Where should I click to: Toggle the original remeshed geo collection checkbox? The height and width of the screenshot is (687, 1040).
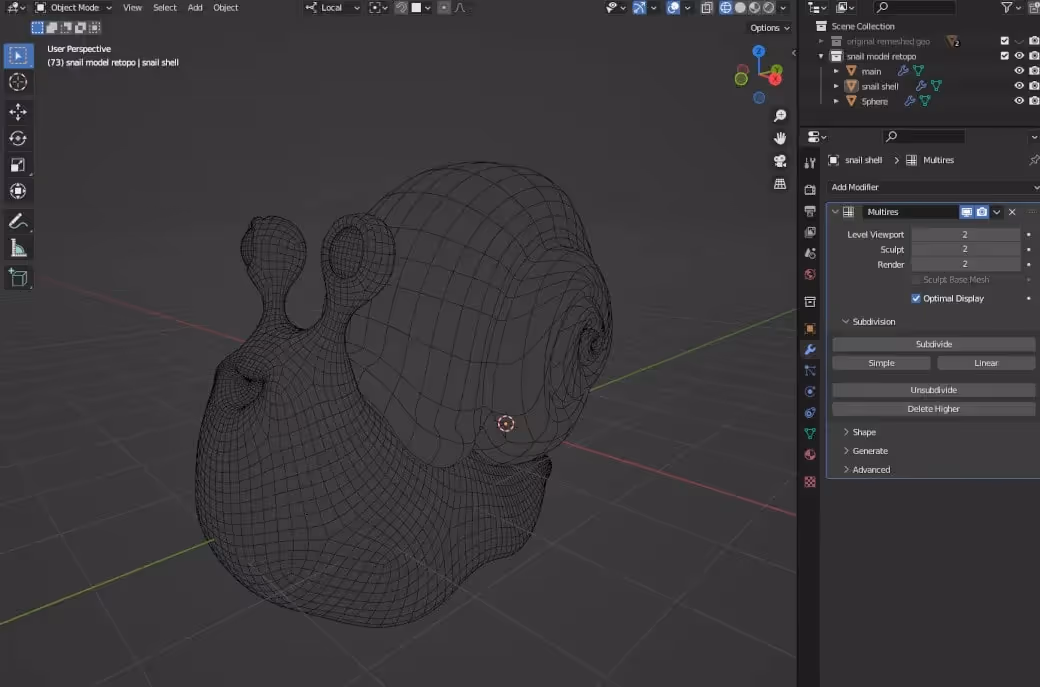(x=1004, y=40)
